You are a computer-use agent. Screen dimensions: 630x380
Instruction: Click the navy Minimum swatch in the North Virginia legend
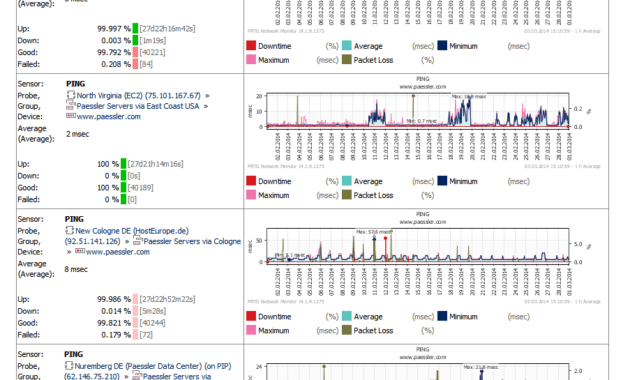pos(442,181)
